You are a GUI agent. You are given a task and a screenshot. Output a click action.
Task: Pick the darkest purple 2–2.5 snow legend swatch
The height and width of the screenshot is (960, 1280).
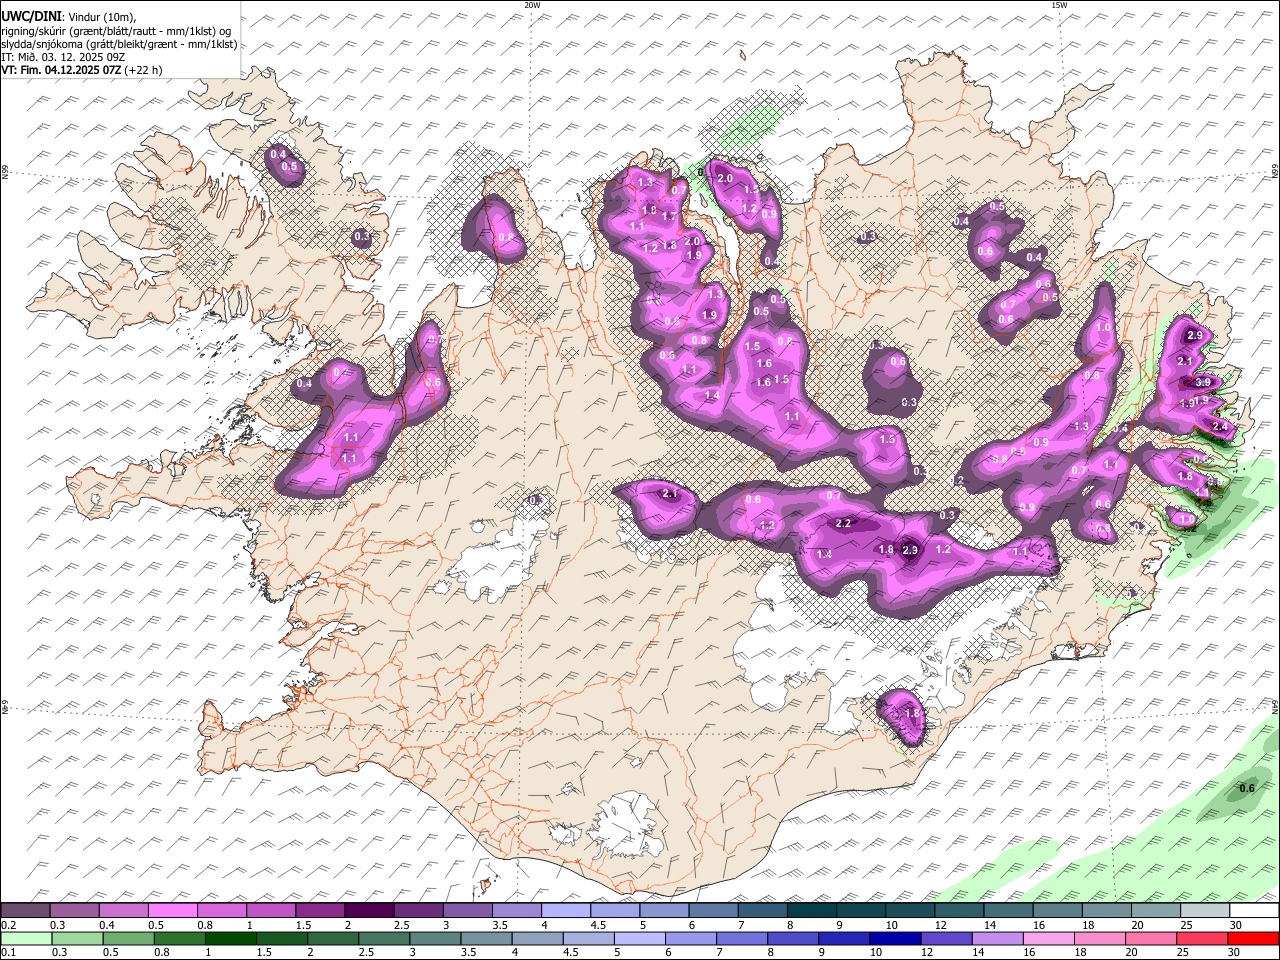click(x=369, y=911)
